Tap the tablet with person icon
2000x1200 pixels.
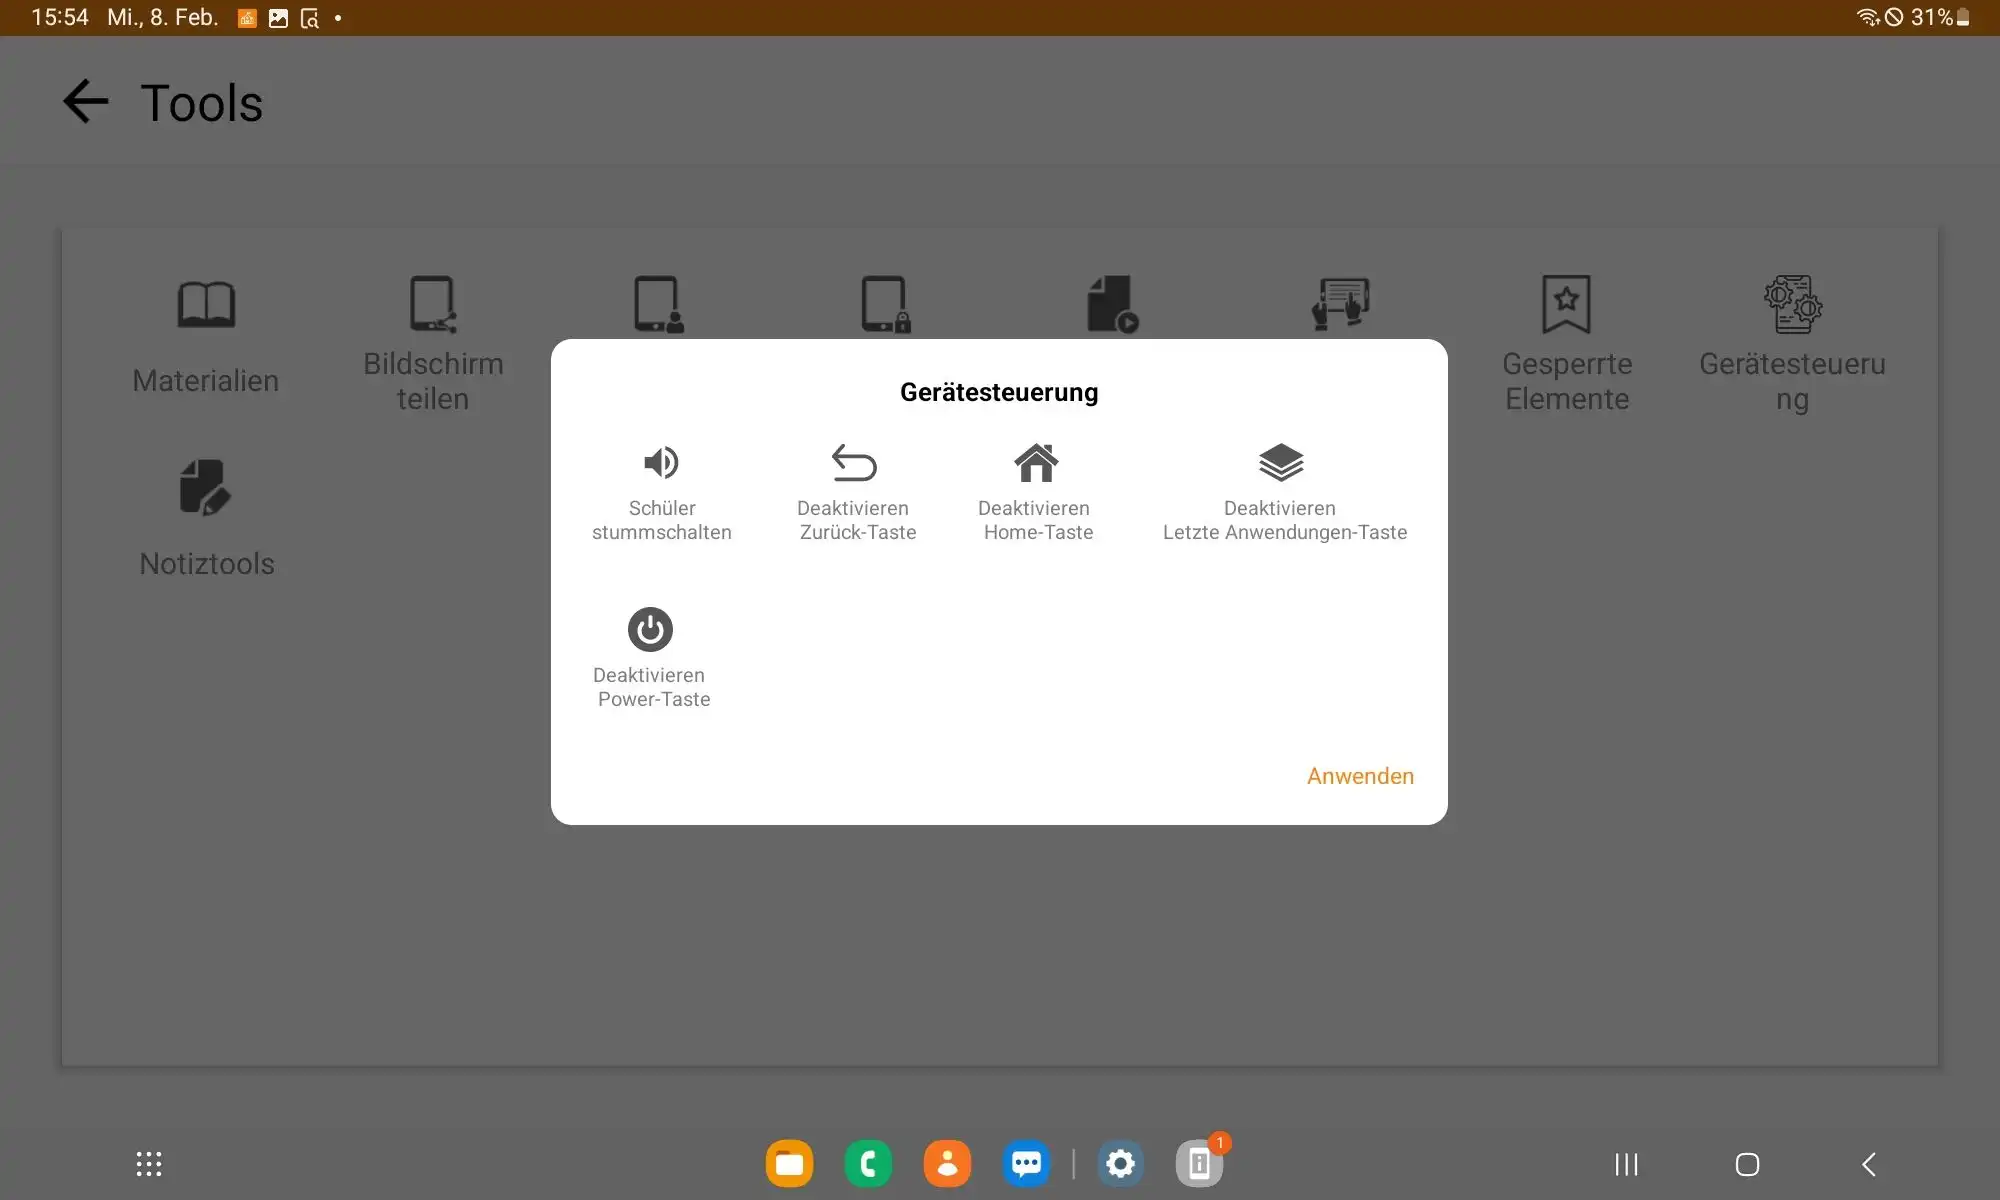pos(659,304)
